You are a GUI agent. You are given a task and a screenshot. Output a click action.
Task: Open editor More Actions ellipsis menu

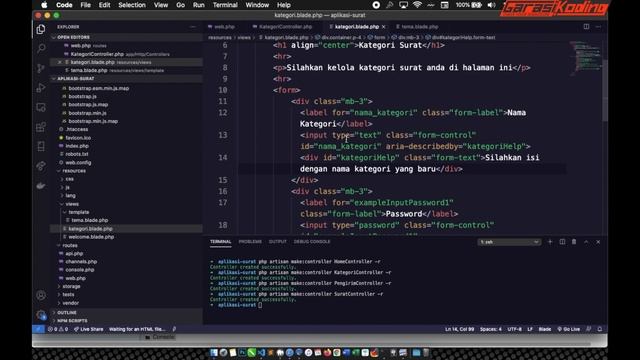(x=598, y=27)
